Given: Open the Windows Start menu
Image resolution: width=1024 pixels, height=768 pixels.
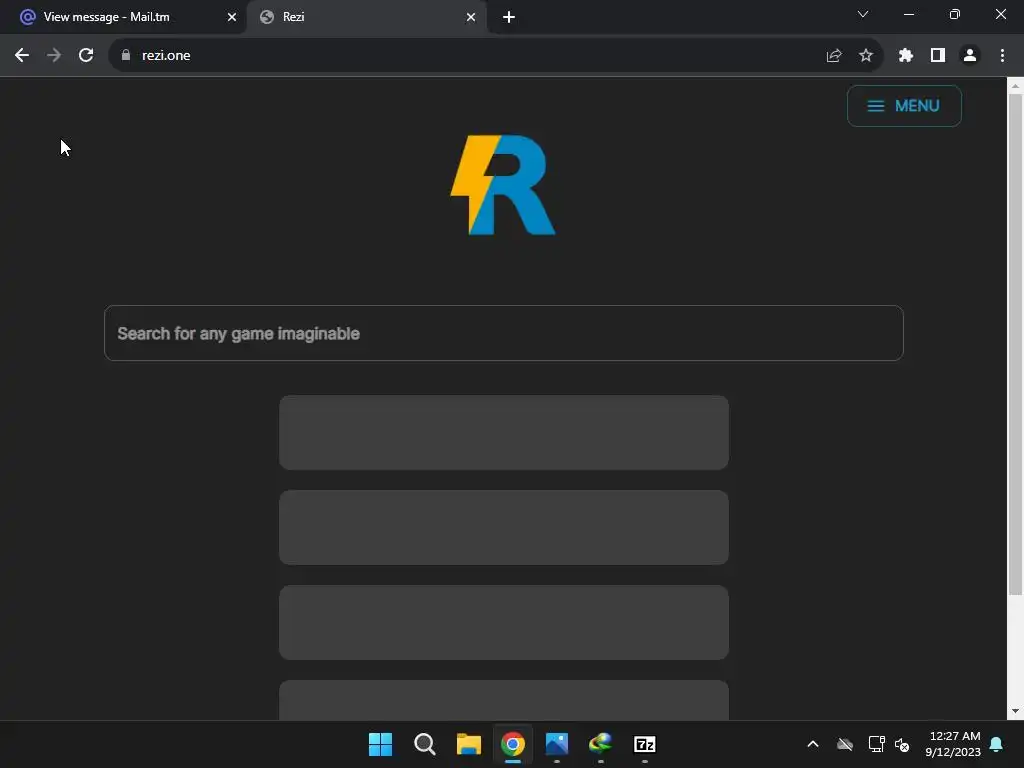Looking at the screenshot, I should coord(380,744).
